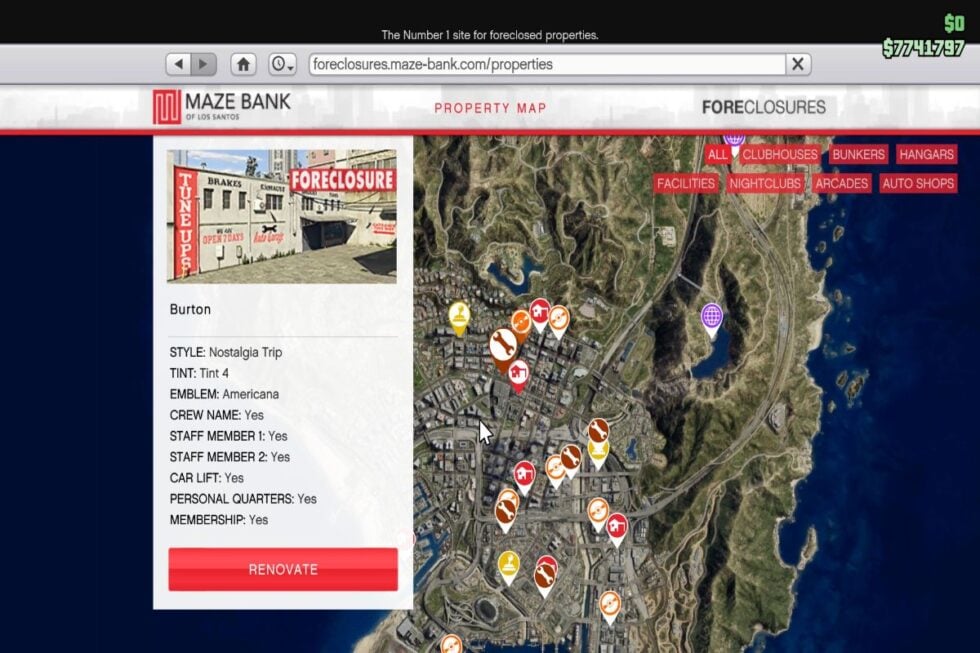Open the browser history clock dropdown
This screenshot has height=653, width=980.
pyautogui.click(x=283, y=64)
